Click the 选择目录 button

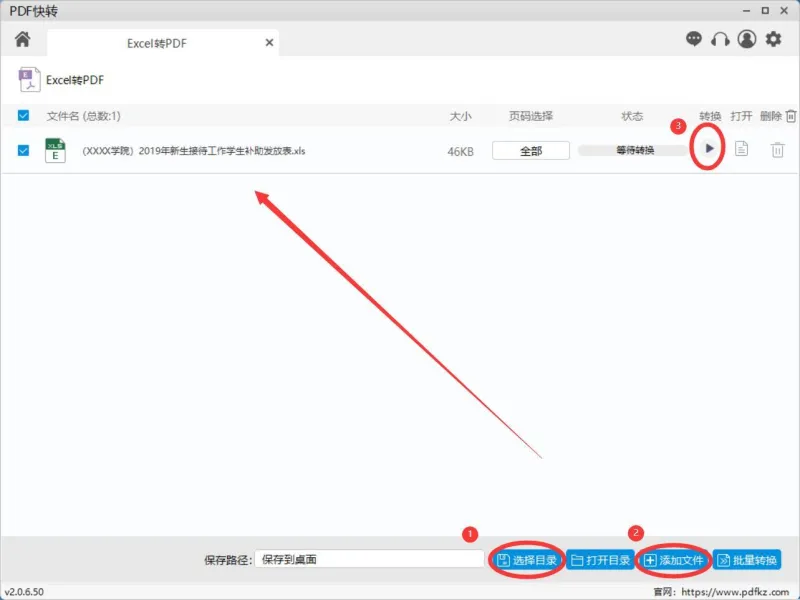point(527,560)
